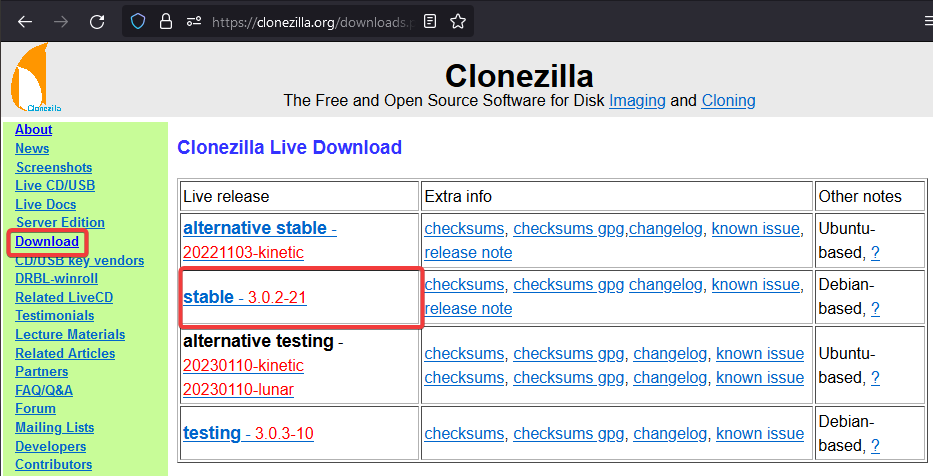Open release note for the stable row
Image resolution: width=933 pixels, height=476 pixels.
(468, 309)
